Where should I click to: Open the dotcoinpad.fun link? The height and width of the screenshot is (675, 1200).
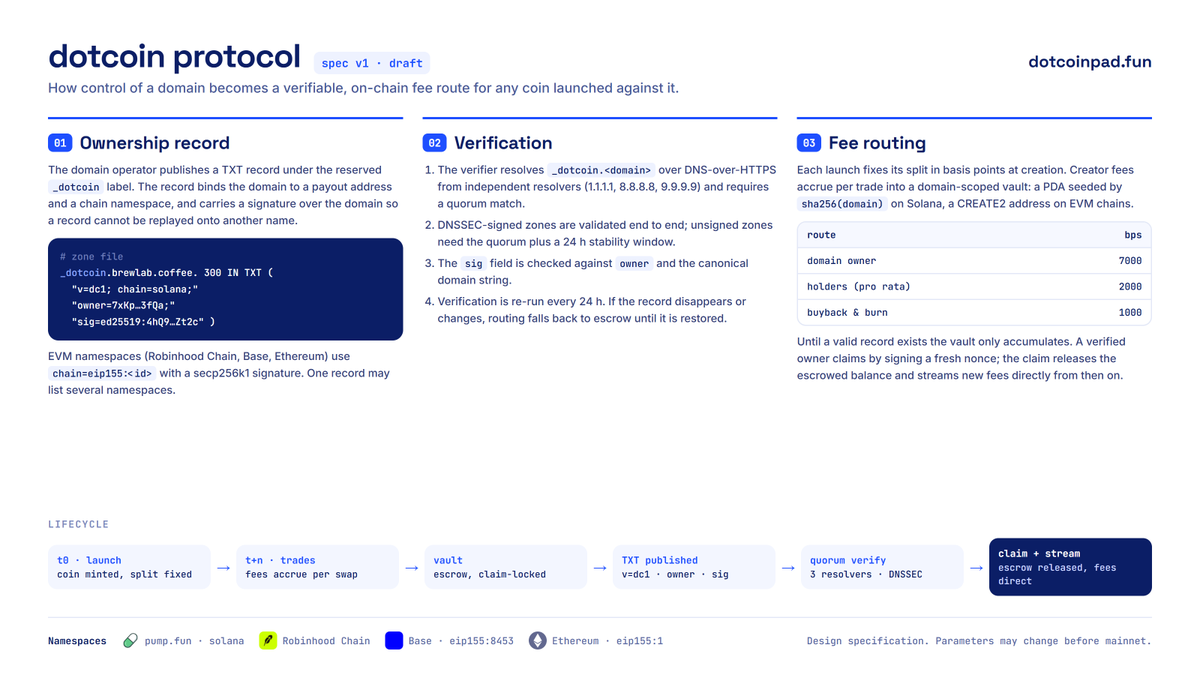click(1090, 62)
